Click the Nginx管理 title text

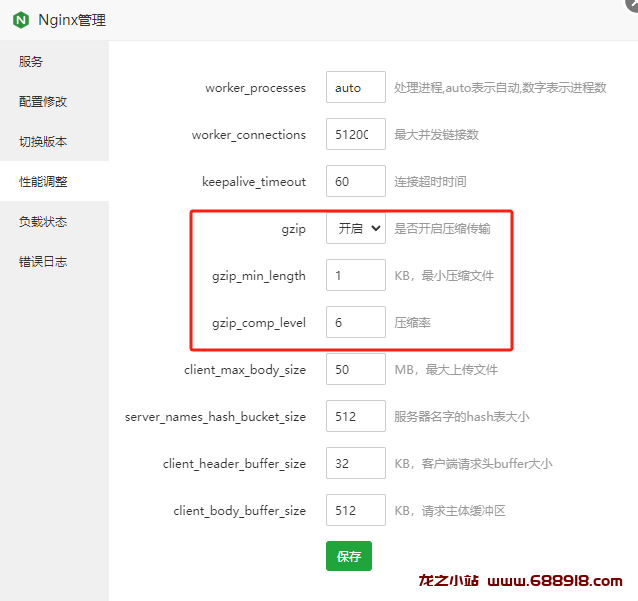pyautogui.click(x=72, y=20)
